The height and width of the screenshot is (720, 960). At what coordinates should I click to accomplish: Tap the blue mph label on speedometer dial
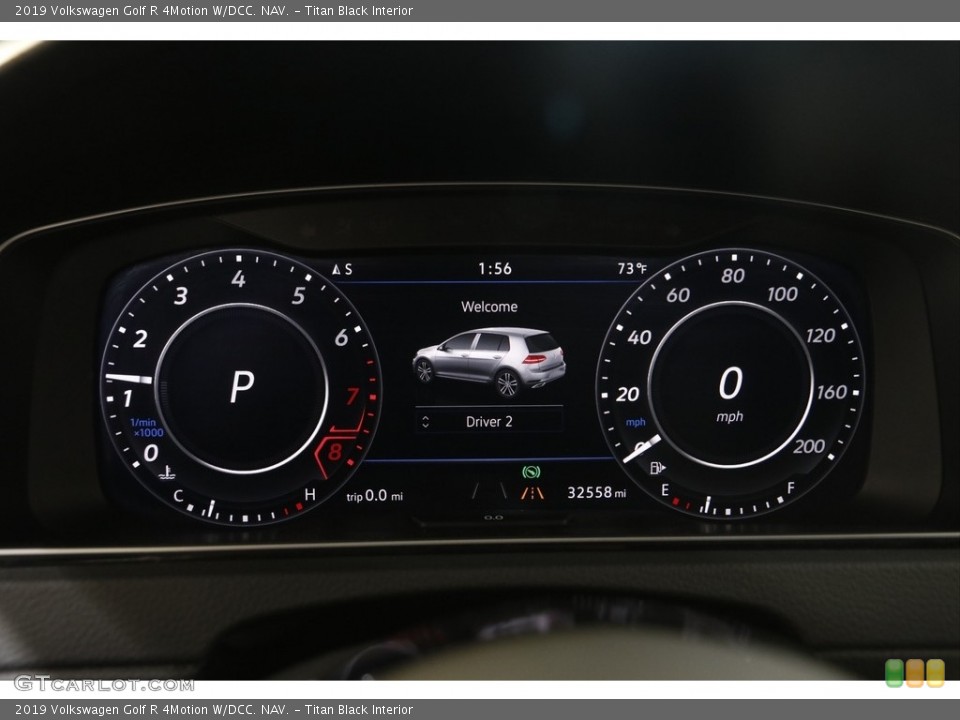[636, 422]
